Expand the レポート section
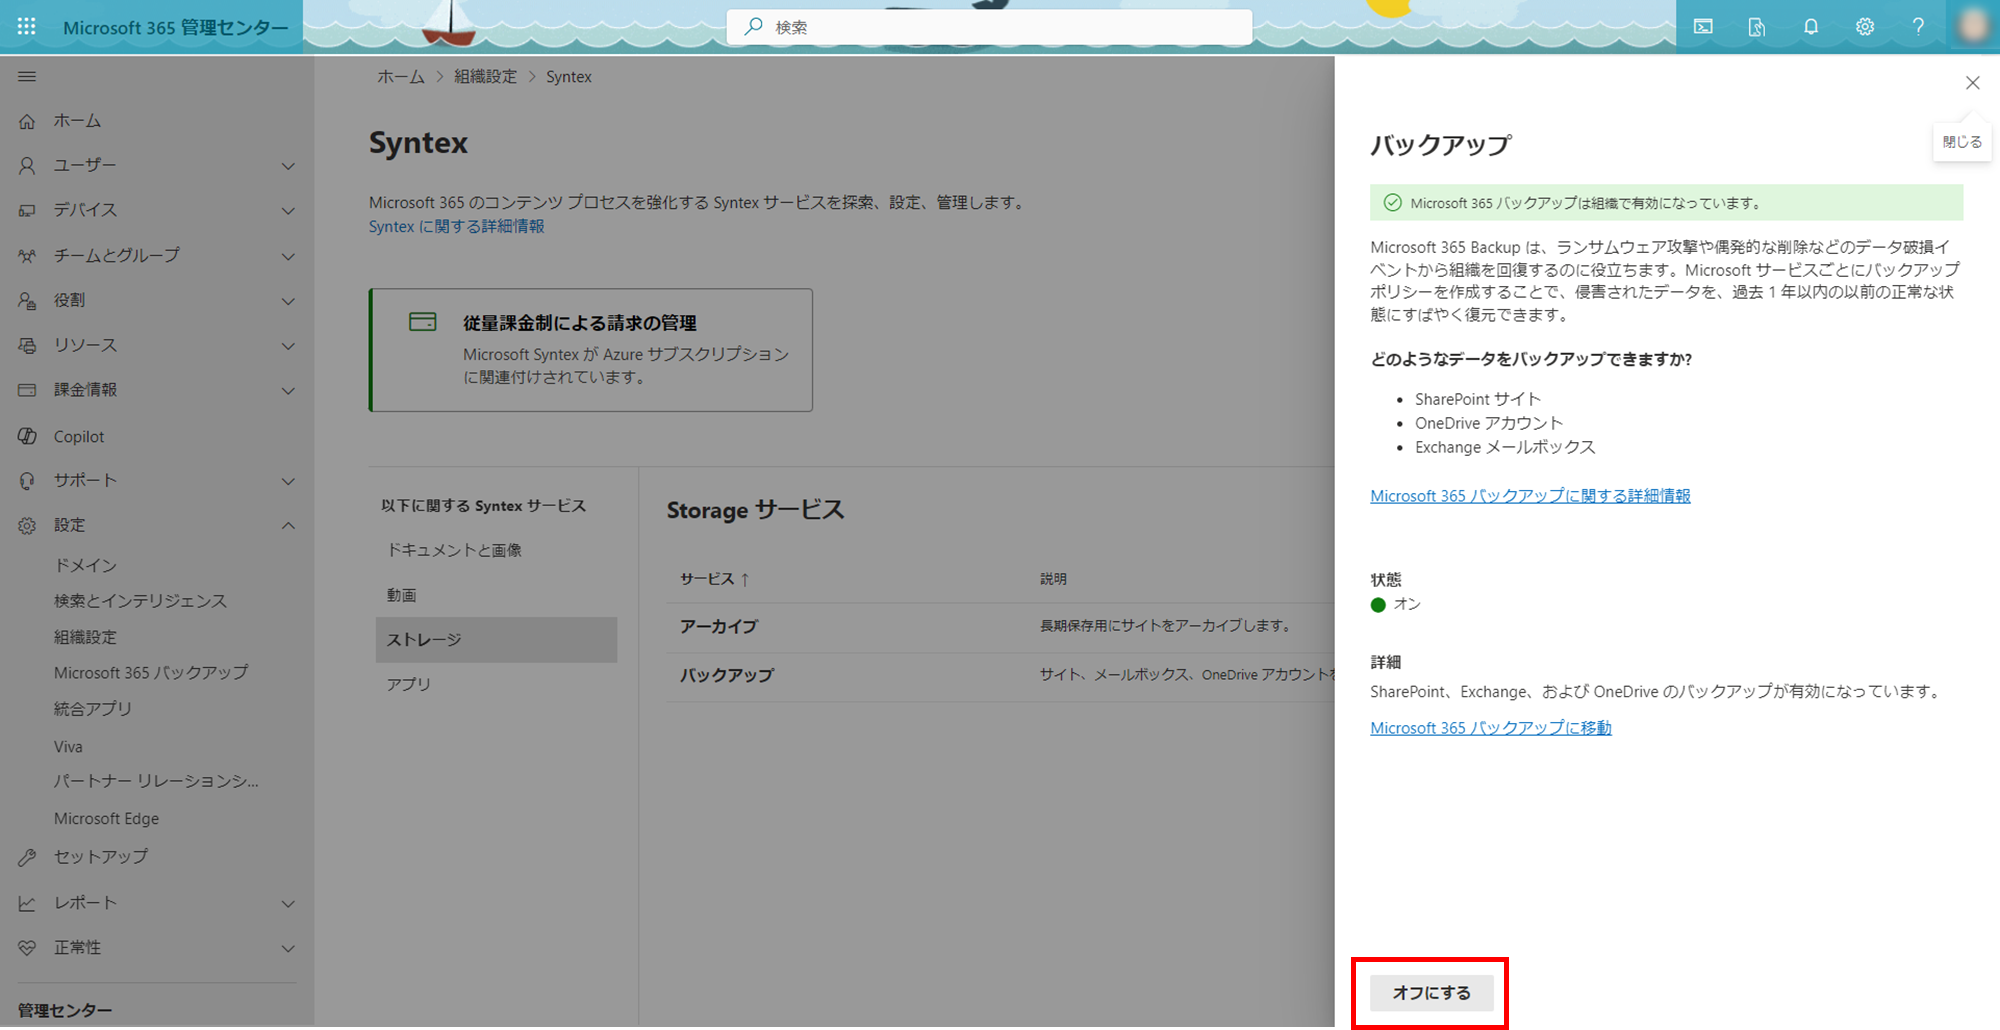2000x1030 pixels. pos(289,903)
